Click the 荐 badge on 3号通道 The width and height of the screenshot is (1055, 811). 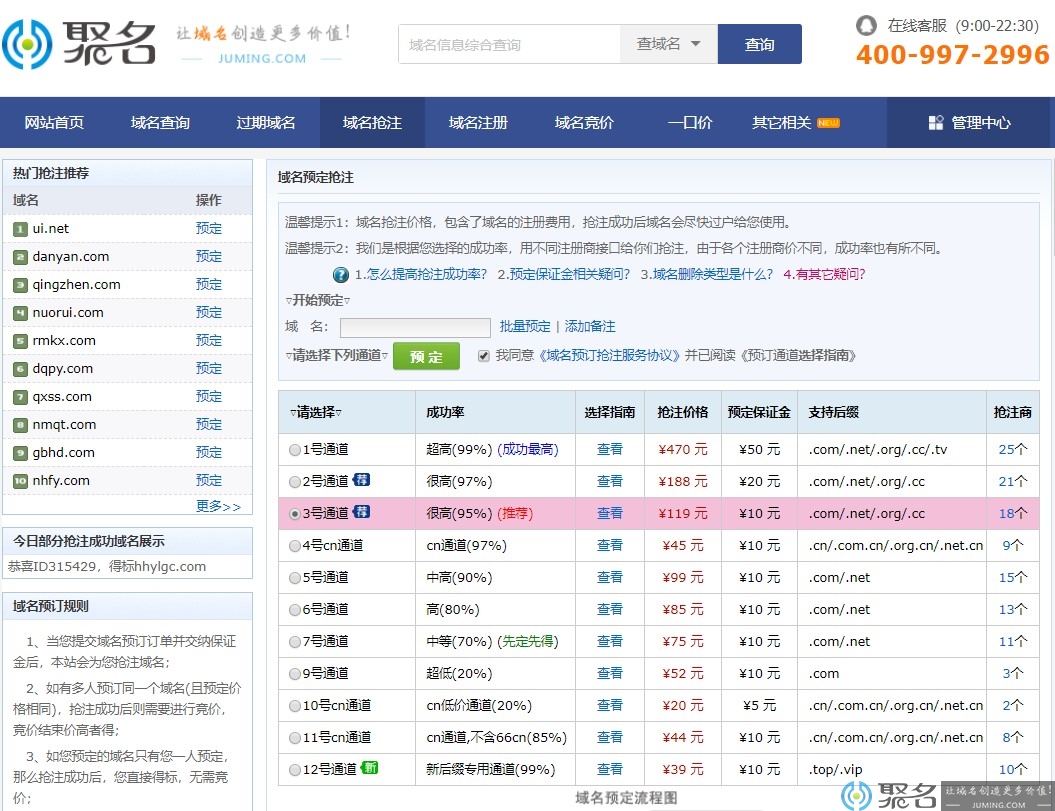coord(361,512)
